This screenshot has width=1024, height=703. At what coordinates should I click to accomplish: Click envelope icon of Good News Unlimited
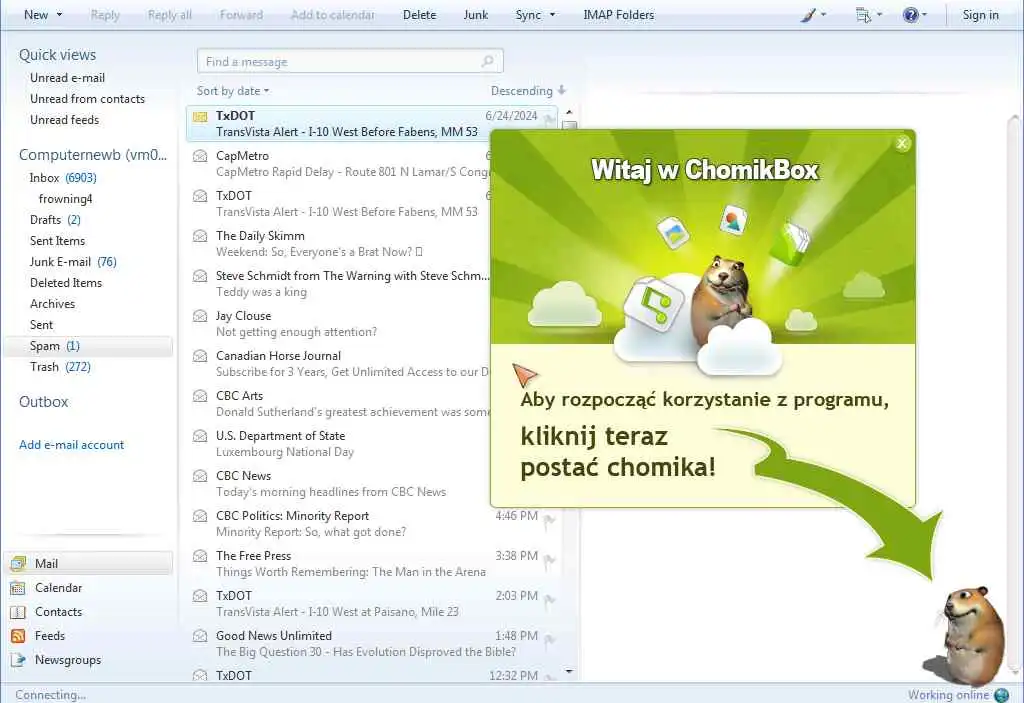[x=200, y=636]
